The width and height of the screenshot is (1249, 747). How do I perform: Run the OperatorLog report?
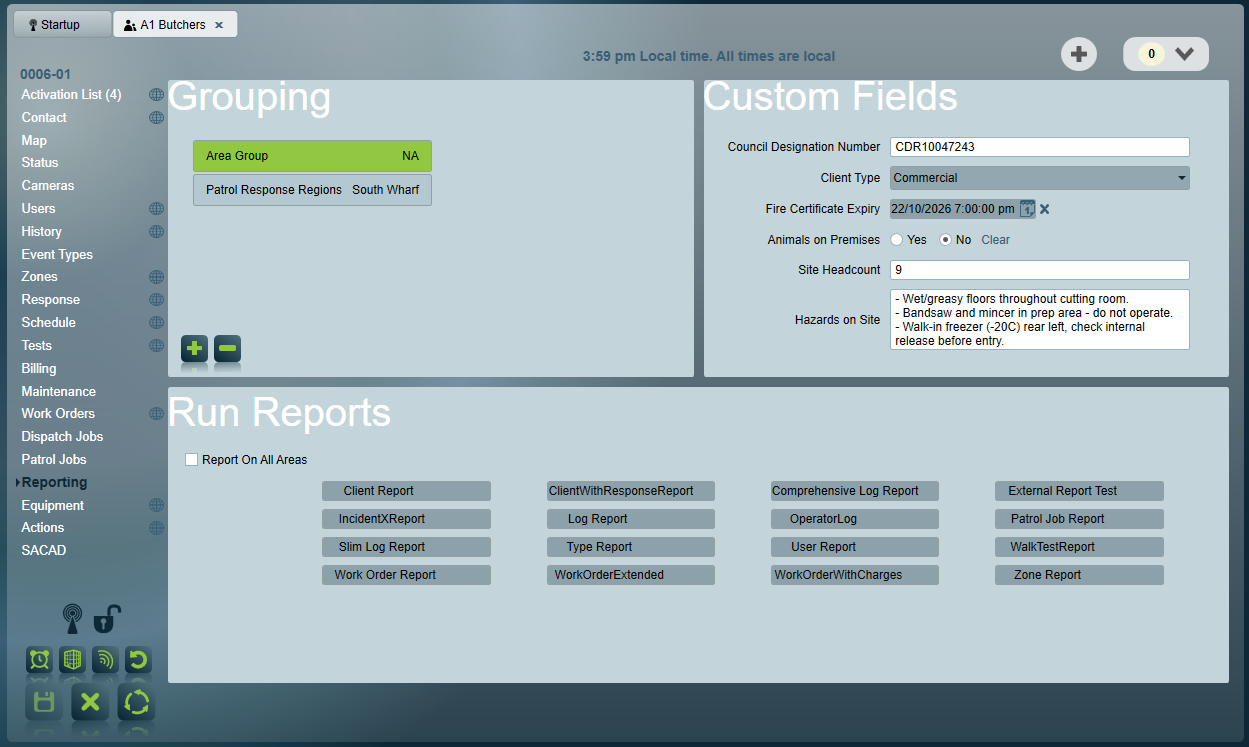854,519
